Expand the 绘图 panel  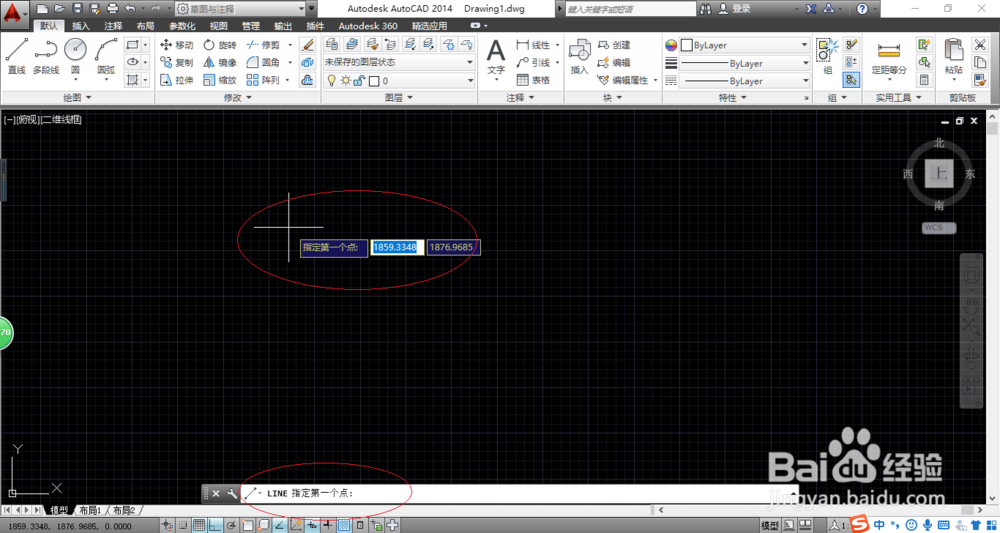point(78,98)
